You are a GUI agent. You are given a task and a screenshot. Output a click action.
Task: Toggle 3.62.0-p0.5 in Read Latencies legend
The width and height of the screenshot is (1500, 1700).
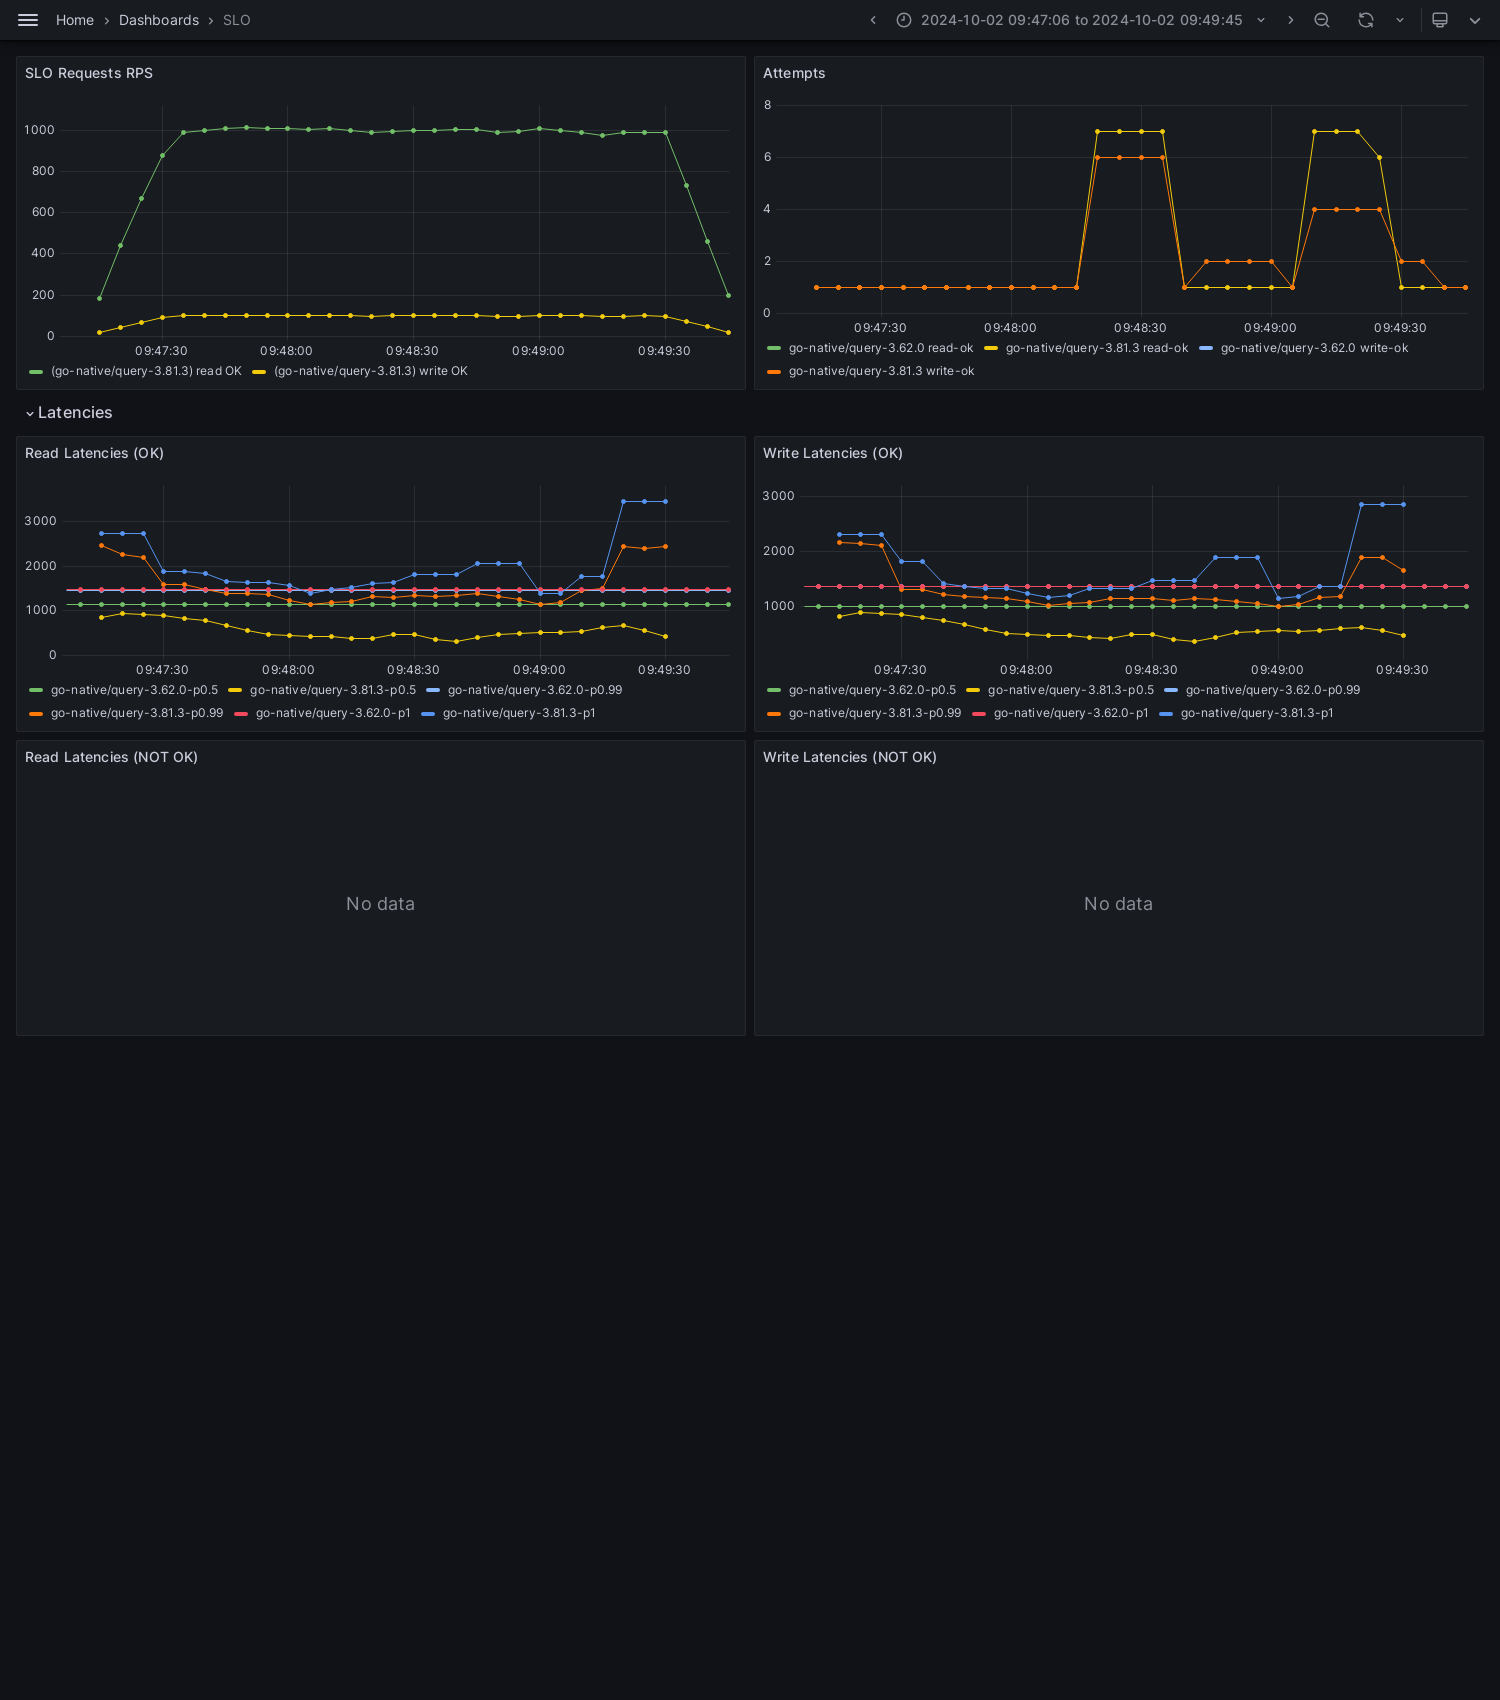coord(134,690)
